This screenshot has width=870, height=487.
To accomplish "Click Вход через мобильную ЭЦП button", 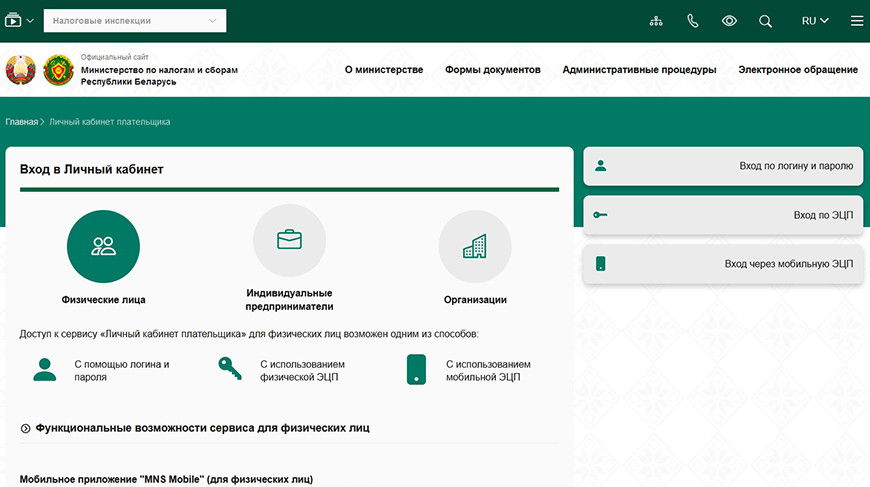I will (723, 264).
